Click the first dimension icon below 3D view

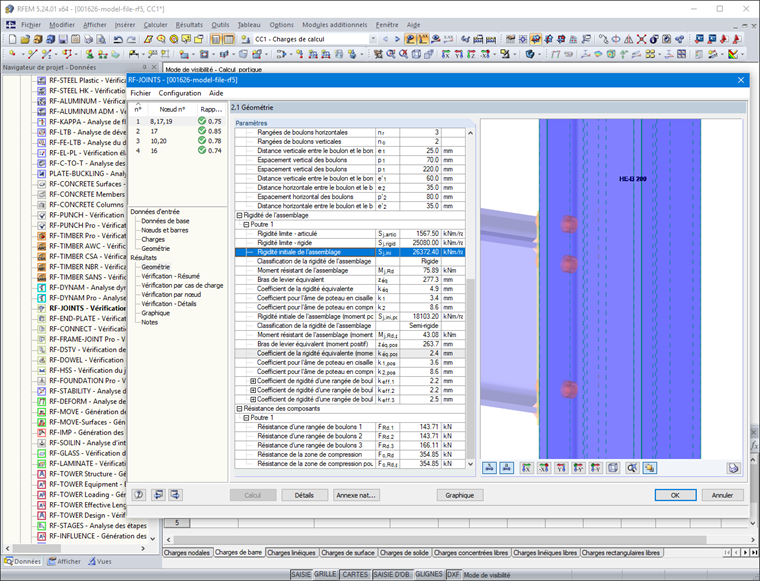click(x=489, y=468)
